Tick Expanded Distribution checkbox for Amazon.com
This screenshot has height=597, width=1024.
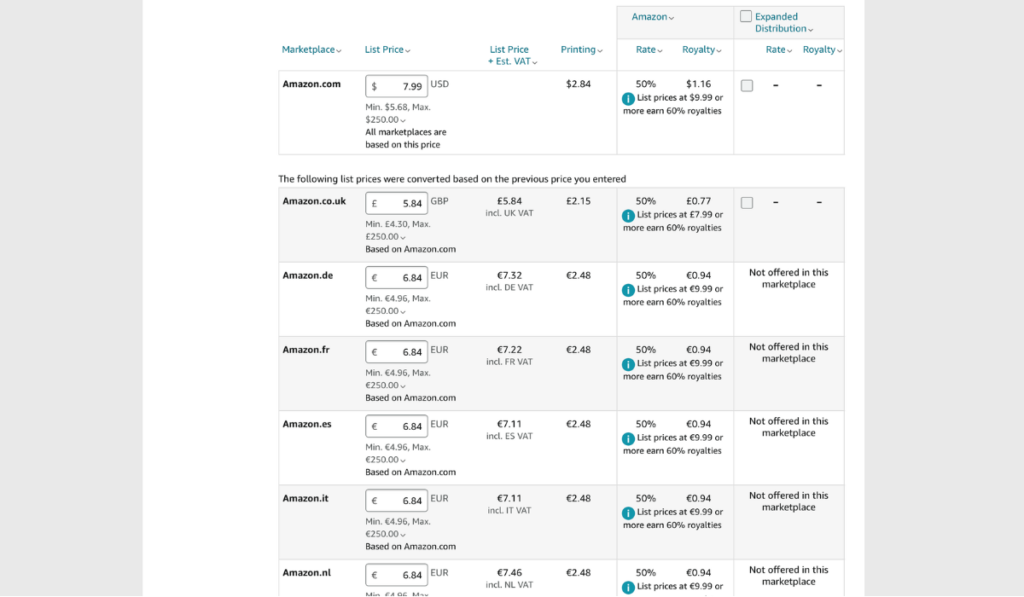click(x=747, y=86)
